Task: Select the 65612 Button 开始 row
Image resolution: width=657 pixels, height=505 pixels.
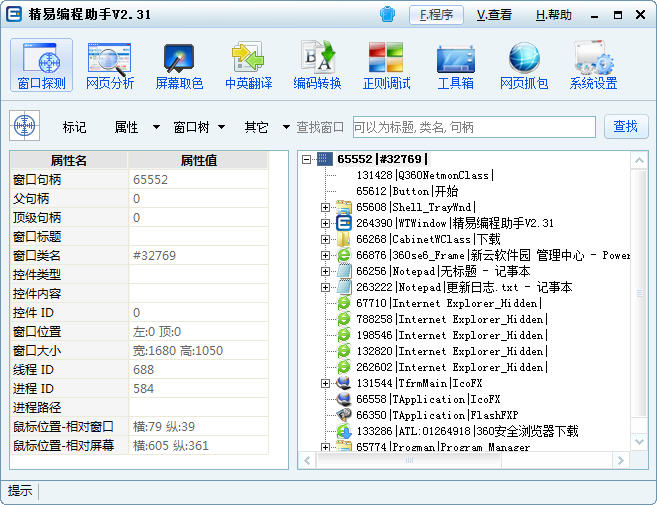Action: [407, 191]
